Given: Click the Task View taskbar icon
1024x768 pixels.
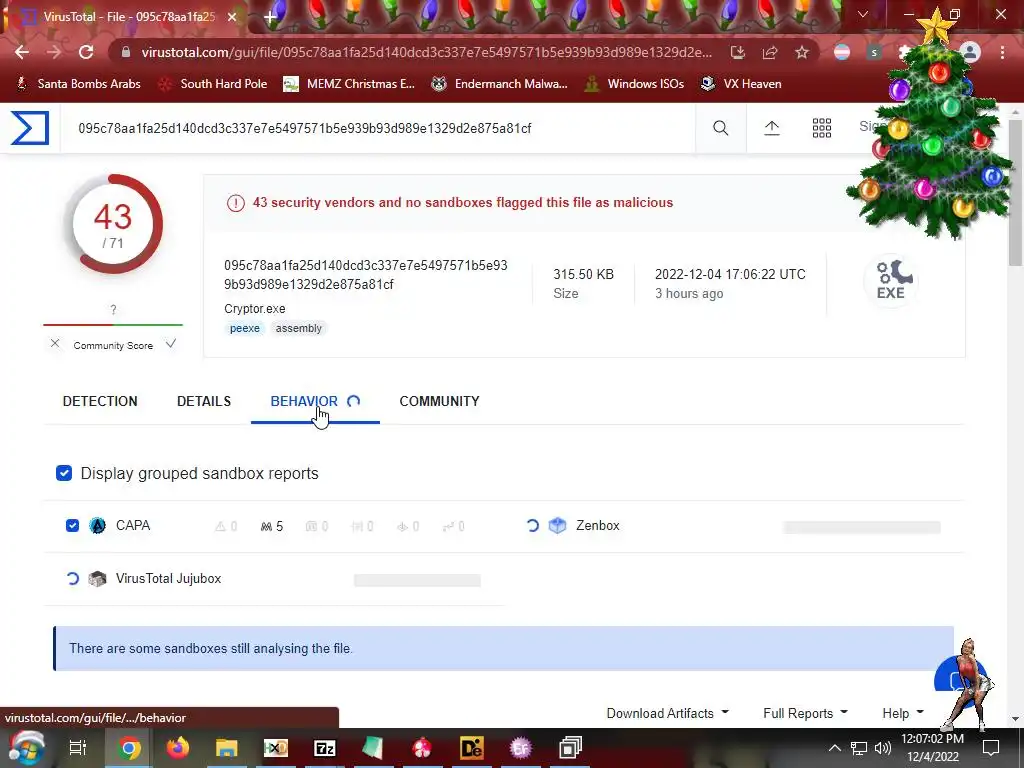Looking at the screenshot, I should point(78,748).
